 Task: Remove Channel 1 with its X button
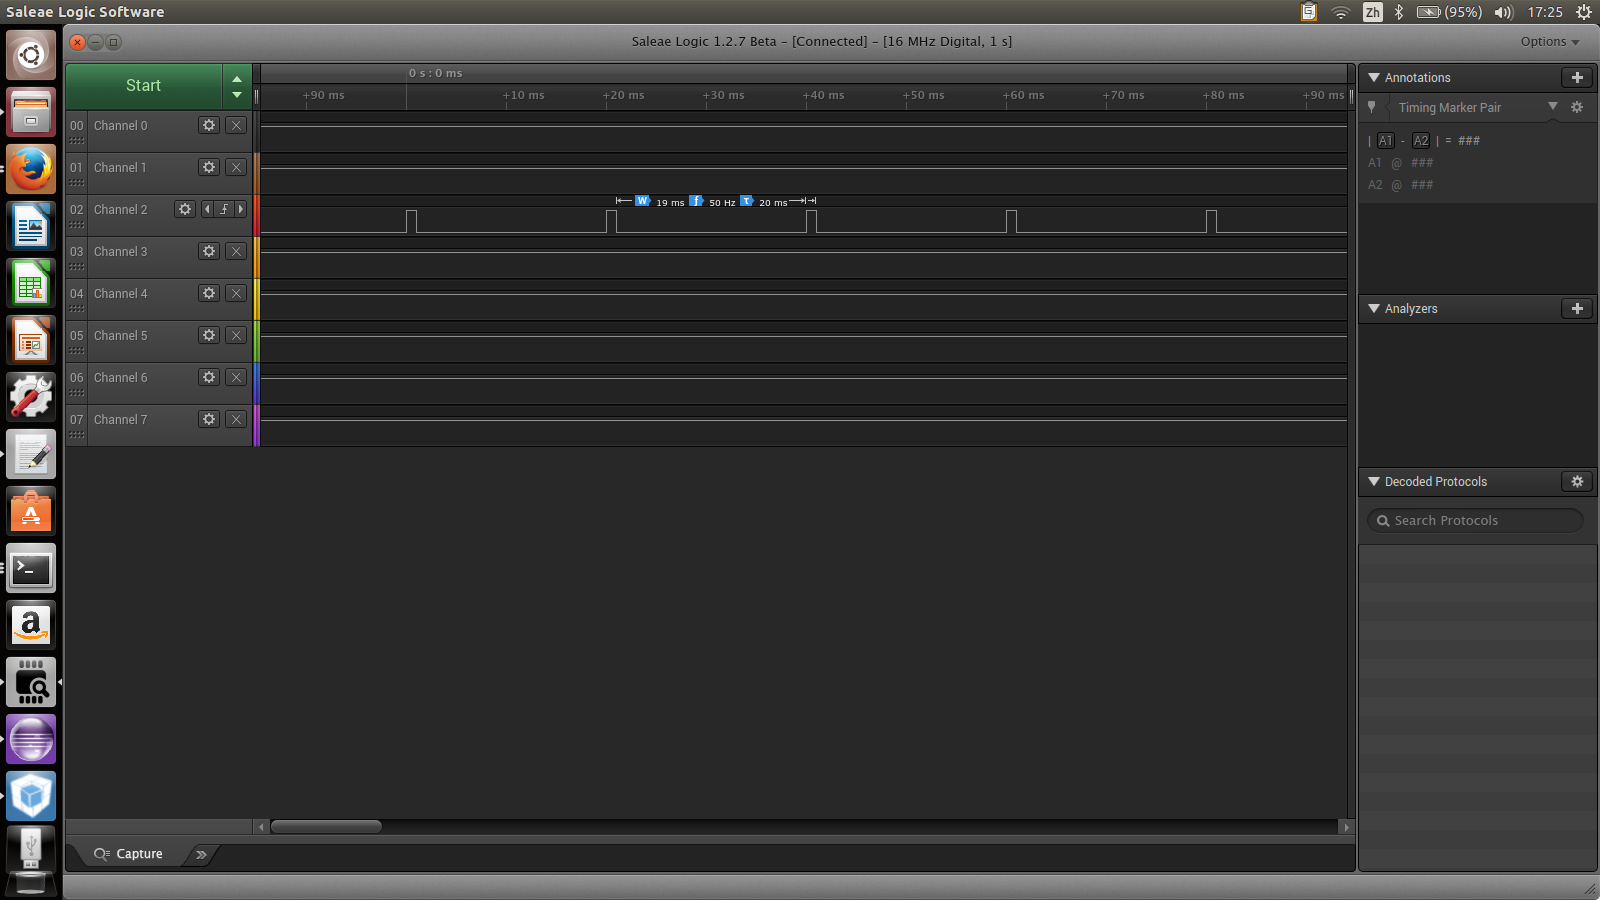click(x=236, y=167)
